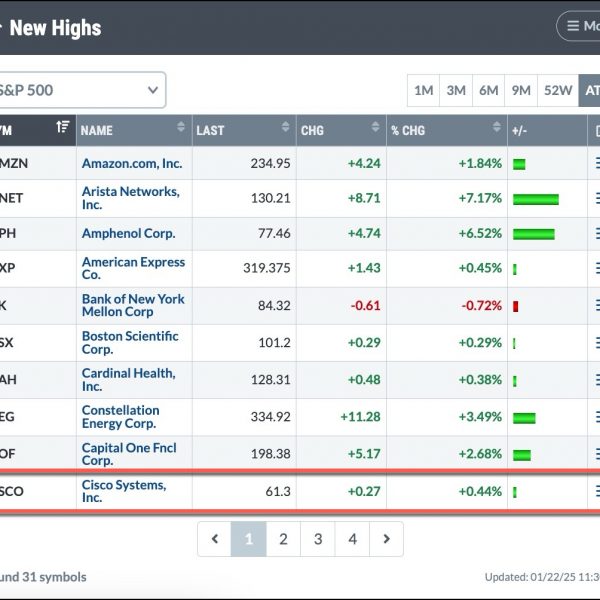Select the 1M timeframe tab

pyautogui.click(x=424, y=91)
